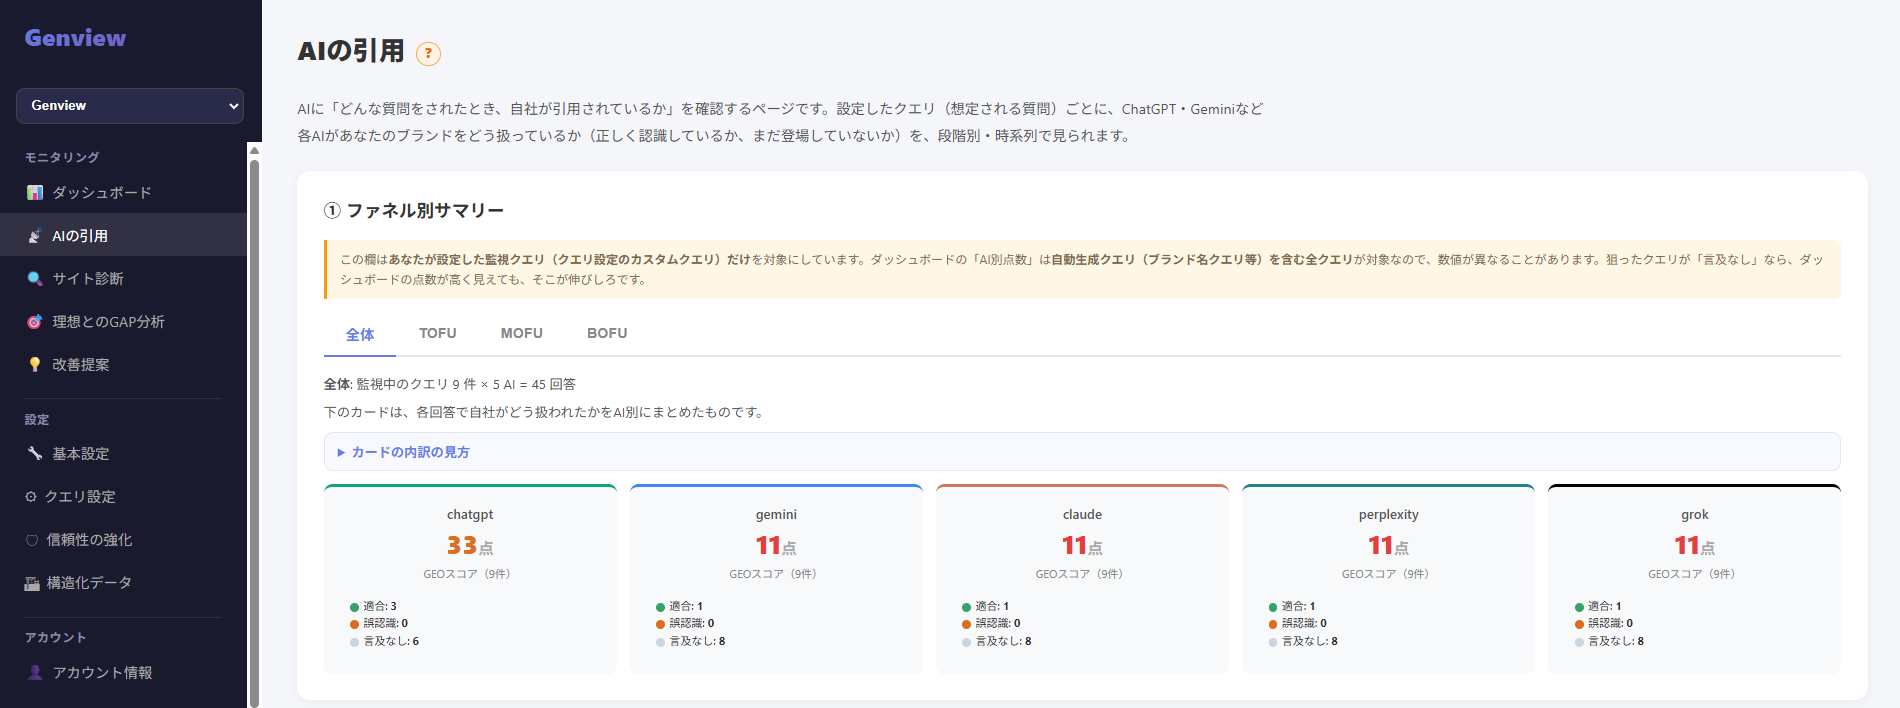The width and height of the screenshot is (1900, 708).
Task: Click the アカウント情報 person icon
Action: coord(35,673)
